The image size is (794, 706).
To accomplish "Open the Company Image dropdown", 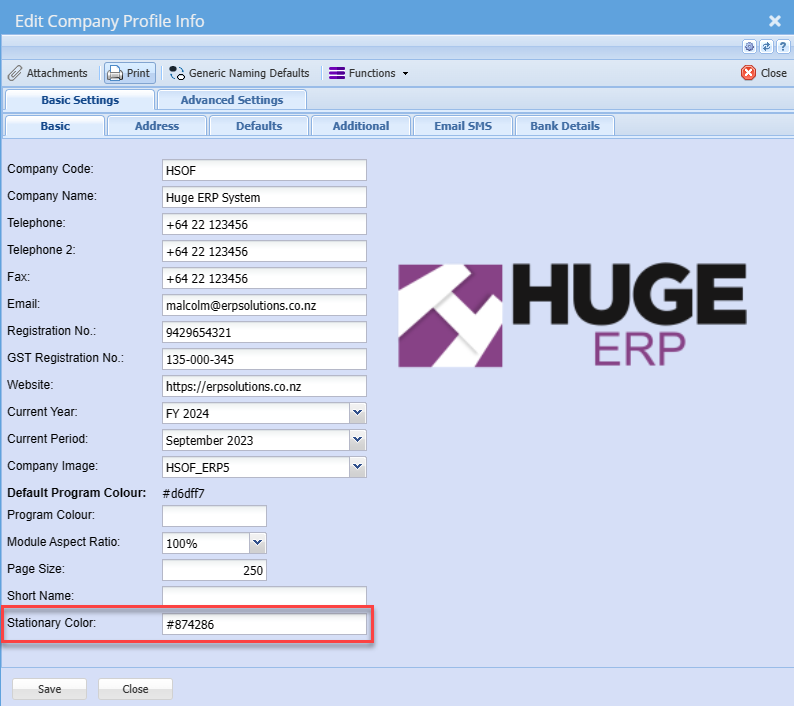I will [x=358, y=466].
